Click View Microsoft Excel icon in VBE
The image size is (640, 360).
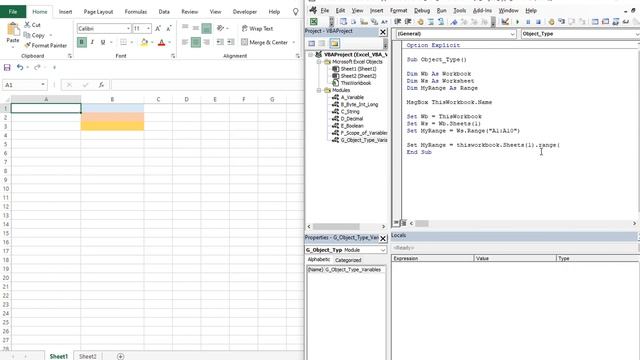click(313, 22)
